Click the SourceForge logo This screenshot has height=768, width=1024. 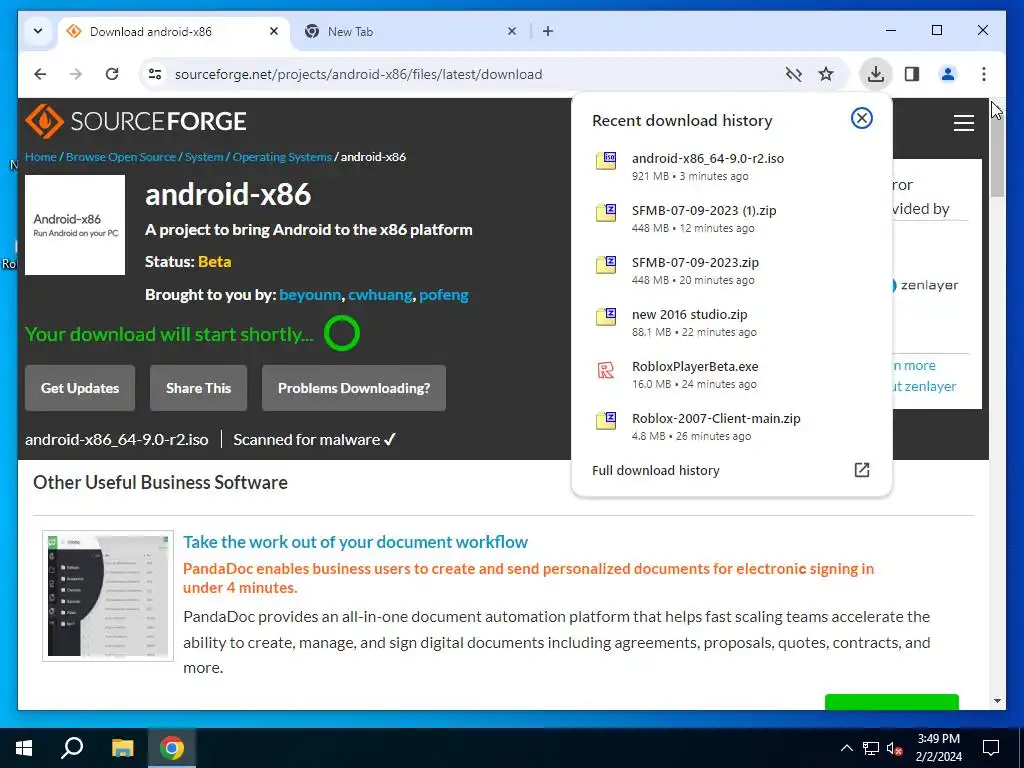click(x=136, y=121)
